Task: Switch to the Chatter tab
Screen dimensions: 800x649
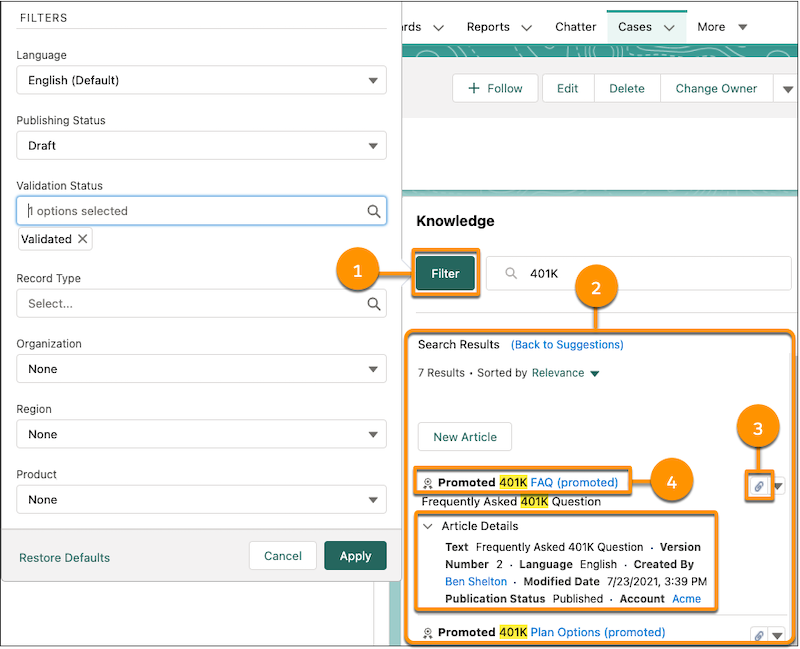Action: pos(575,27)
